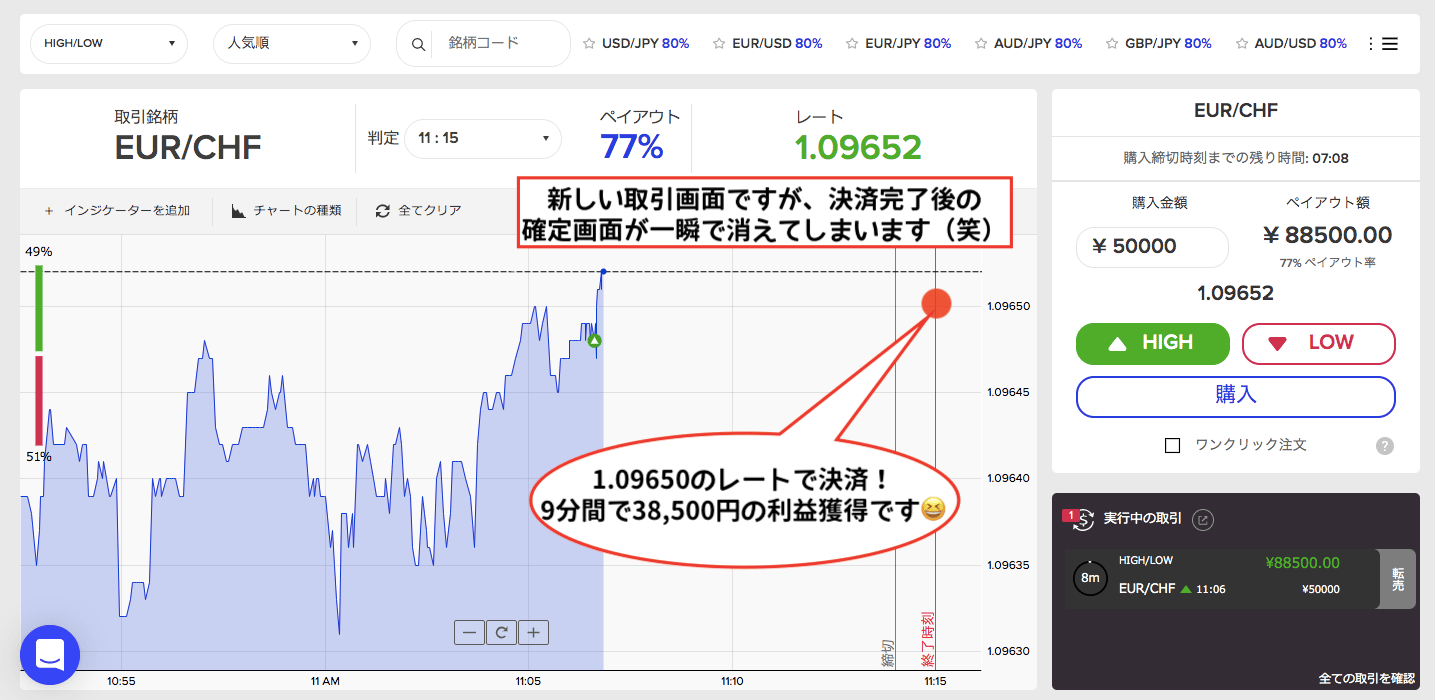Click the help question mark icon
The height and width of the screenshot is (700, 1435).
(1385, 446)
